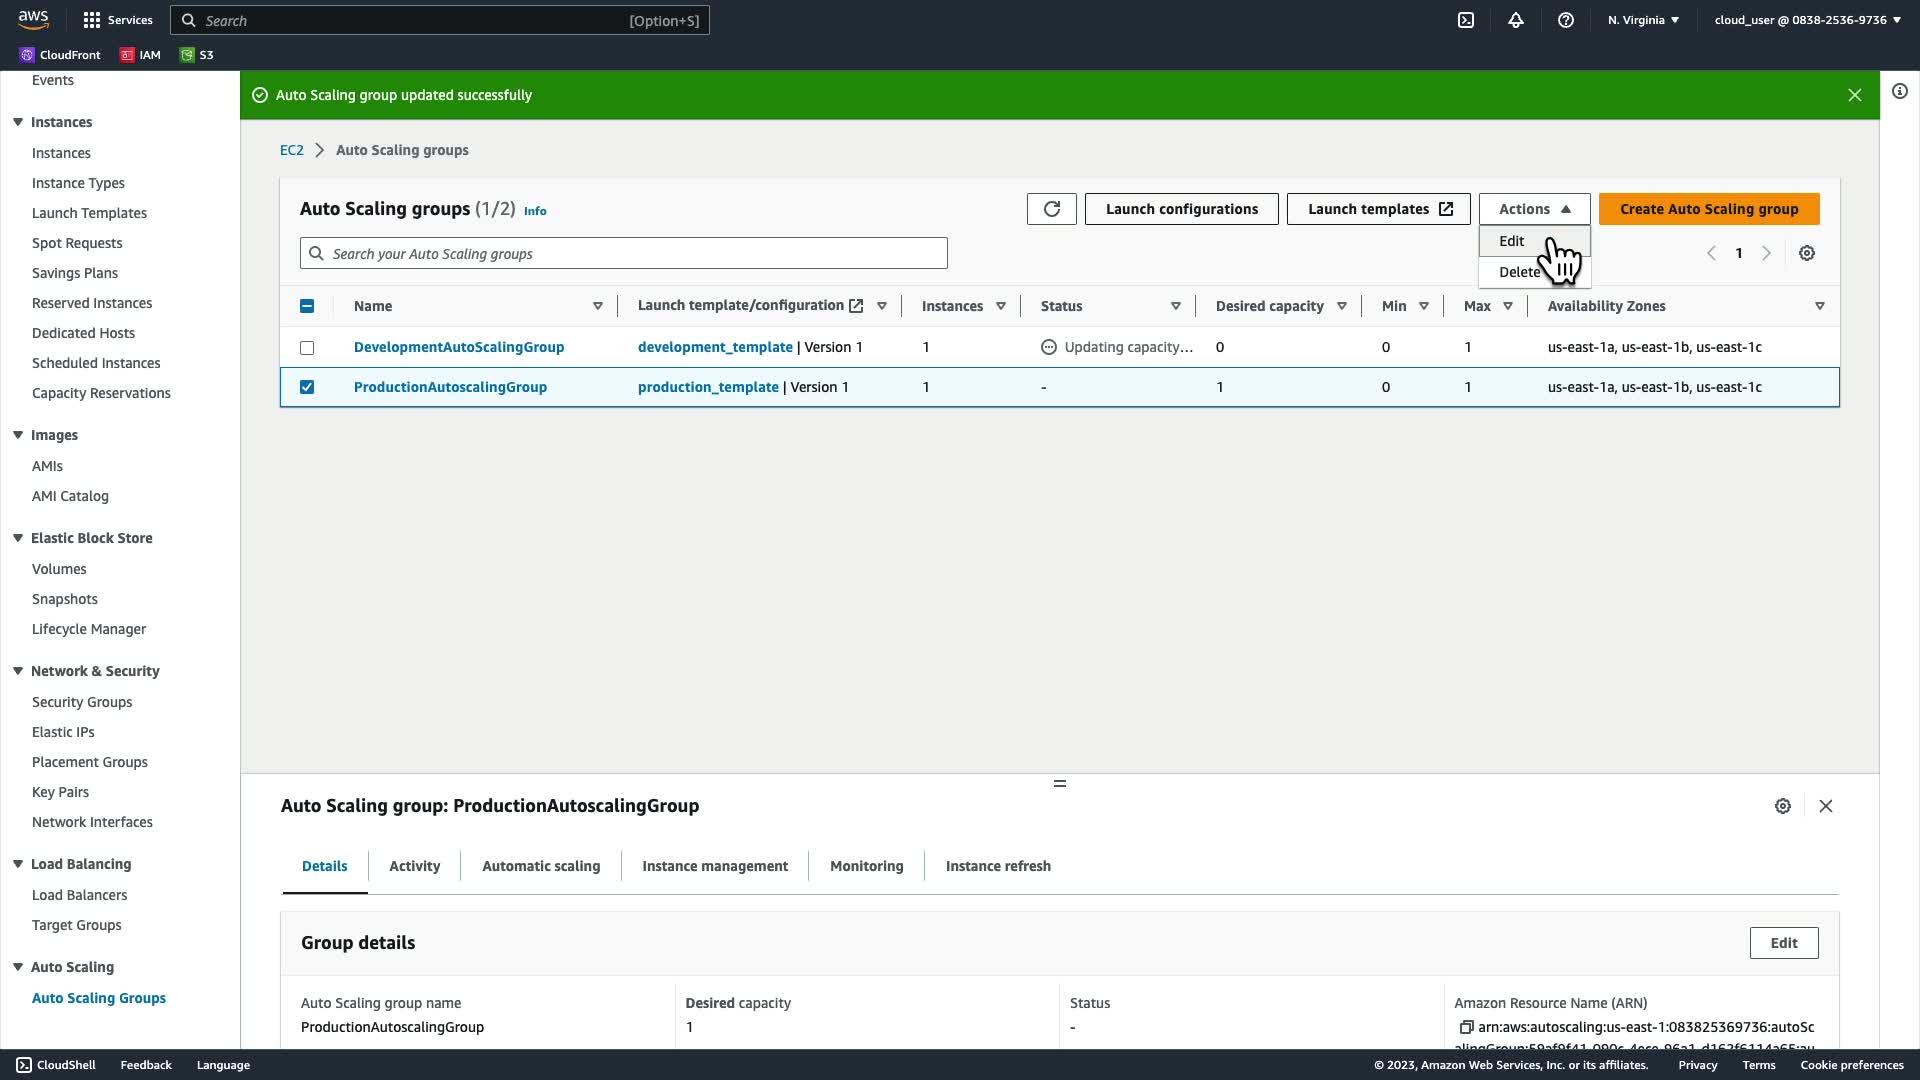Open the production_template link
Screen dimensions: 1920x1080
point(708,387)
